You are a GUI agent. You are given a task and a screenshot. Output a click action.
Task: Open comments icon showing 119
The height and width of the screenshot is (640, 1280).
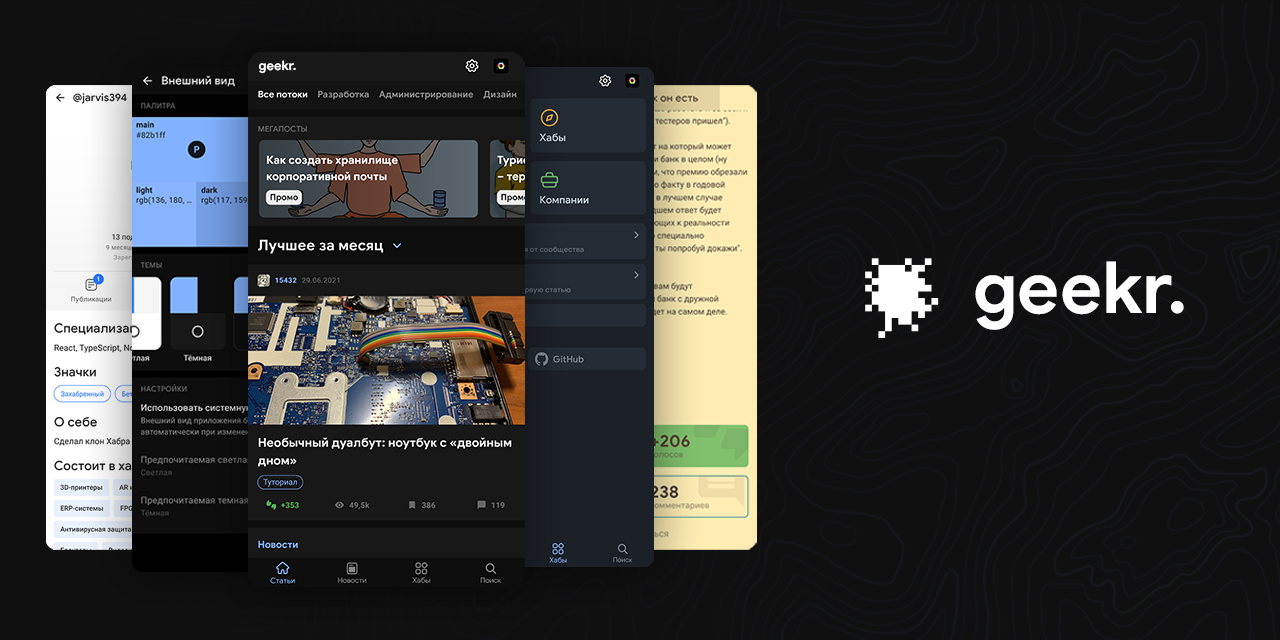click(x=482, y=505)
